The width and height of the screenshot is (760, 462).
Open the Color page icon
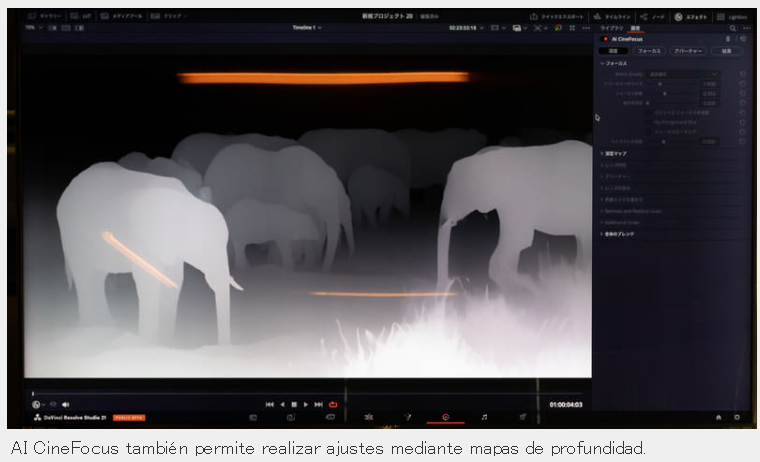pos(445,417)
